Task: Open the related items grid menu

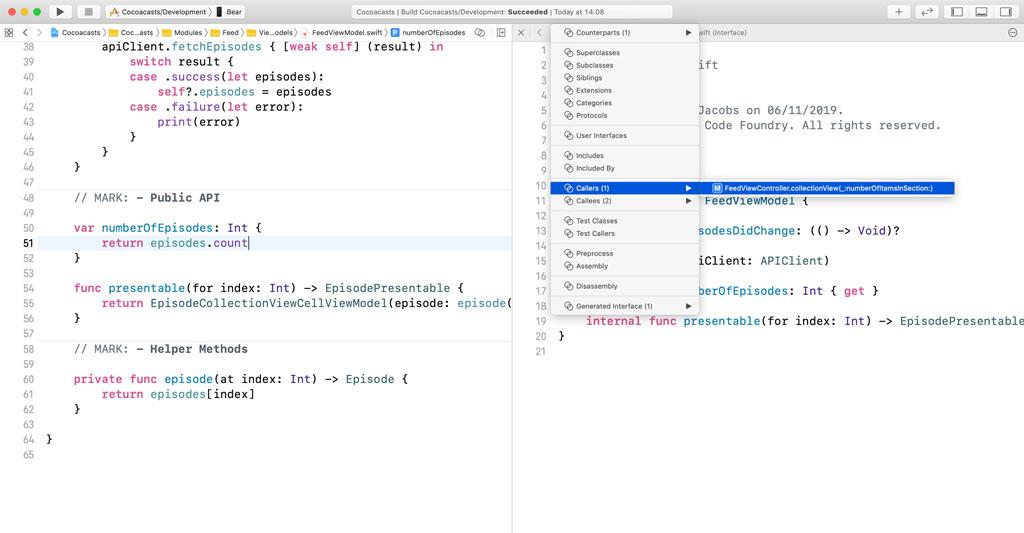Action: tap(8, 32)
